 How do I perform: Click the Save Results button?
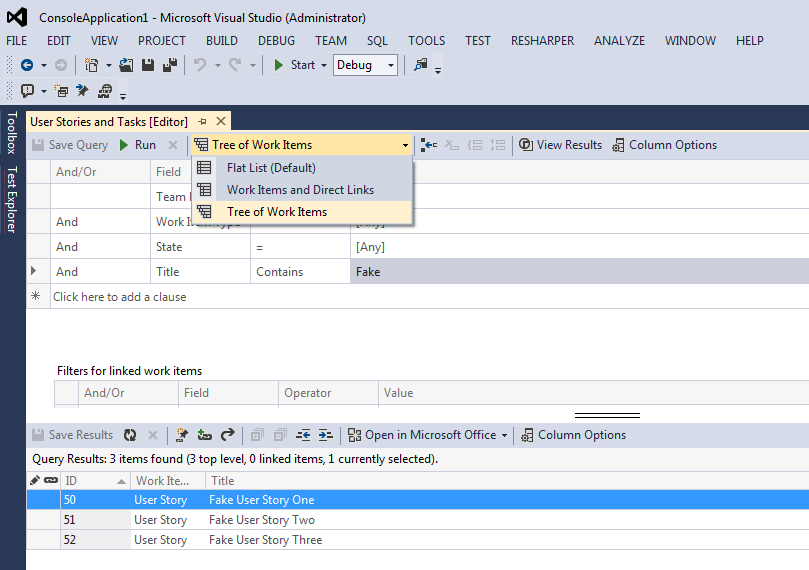72,435
